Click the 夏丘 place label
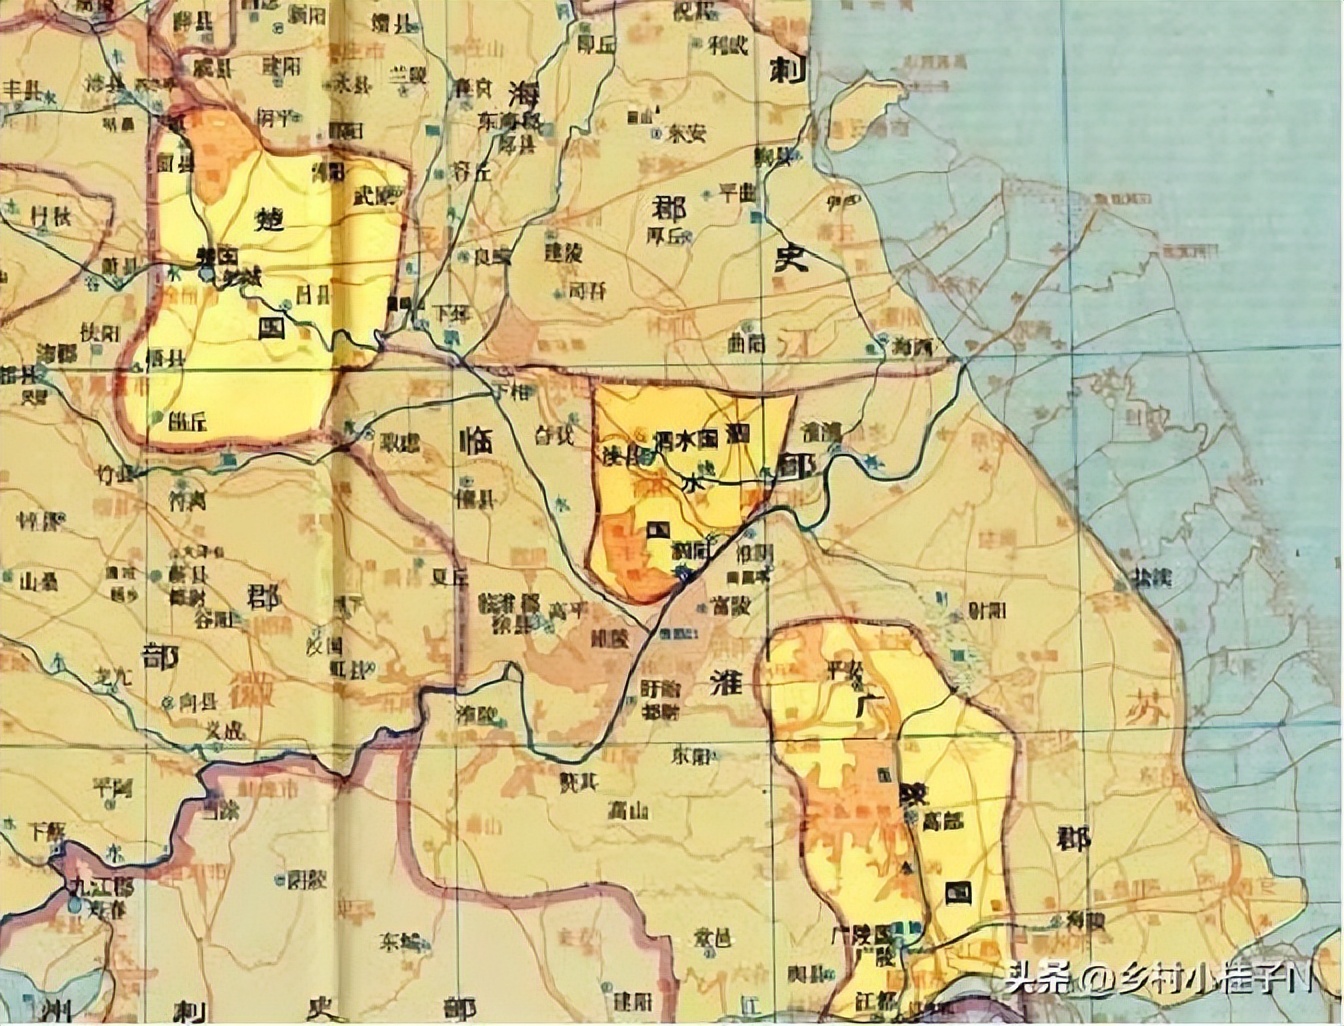Screen dimensions: 1344x1026 [448, 578]
